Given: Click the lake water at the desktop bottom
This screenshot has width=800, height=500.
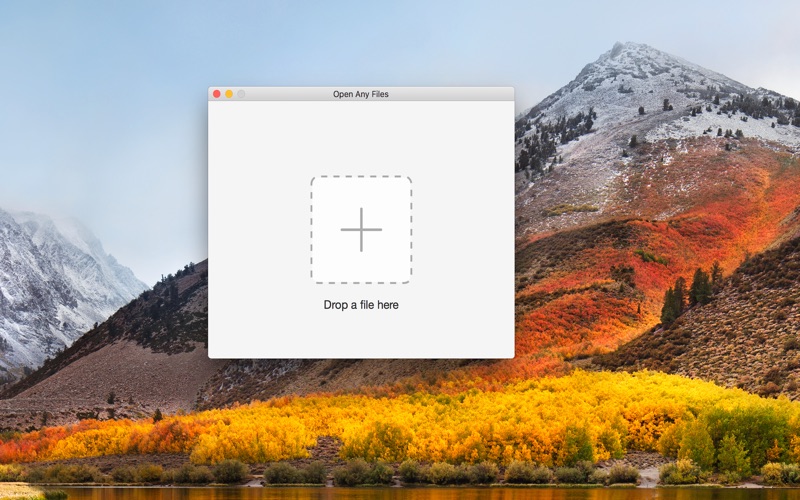Looking at the screenshot, I should [400, 493].
